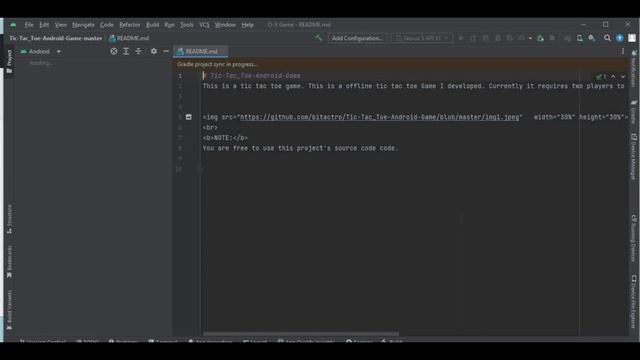Open the Navigate menu
This screenshot has height=360, width=640.
(x=83, y=25)
